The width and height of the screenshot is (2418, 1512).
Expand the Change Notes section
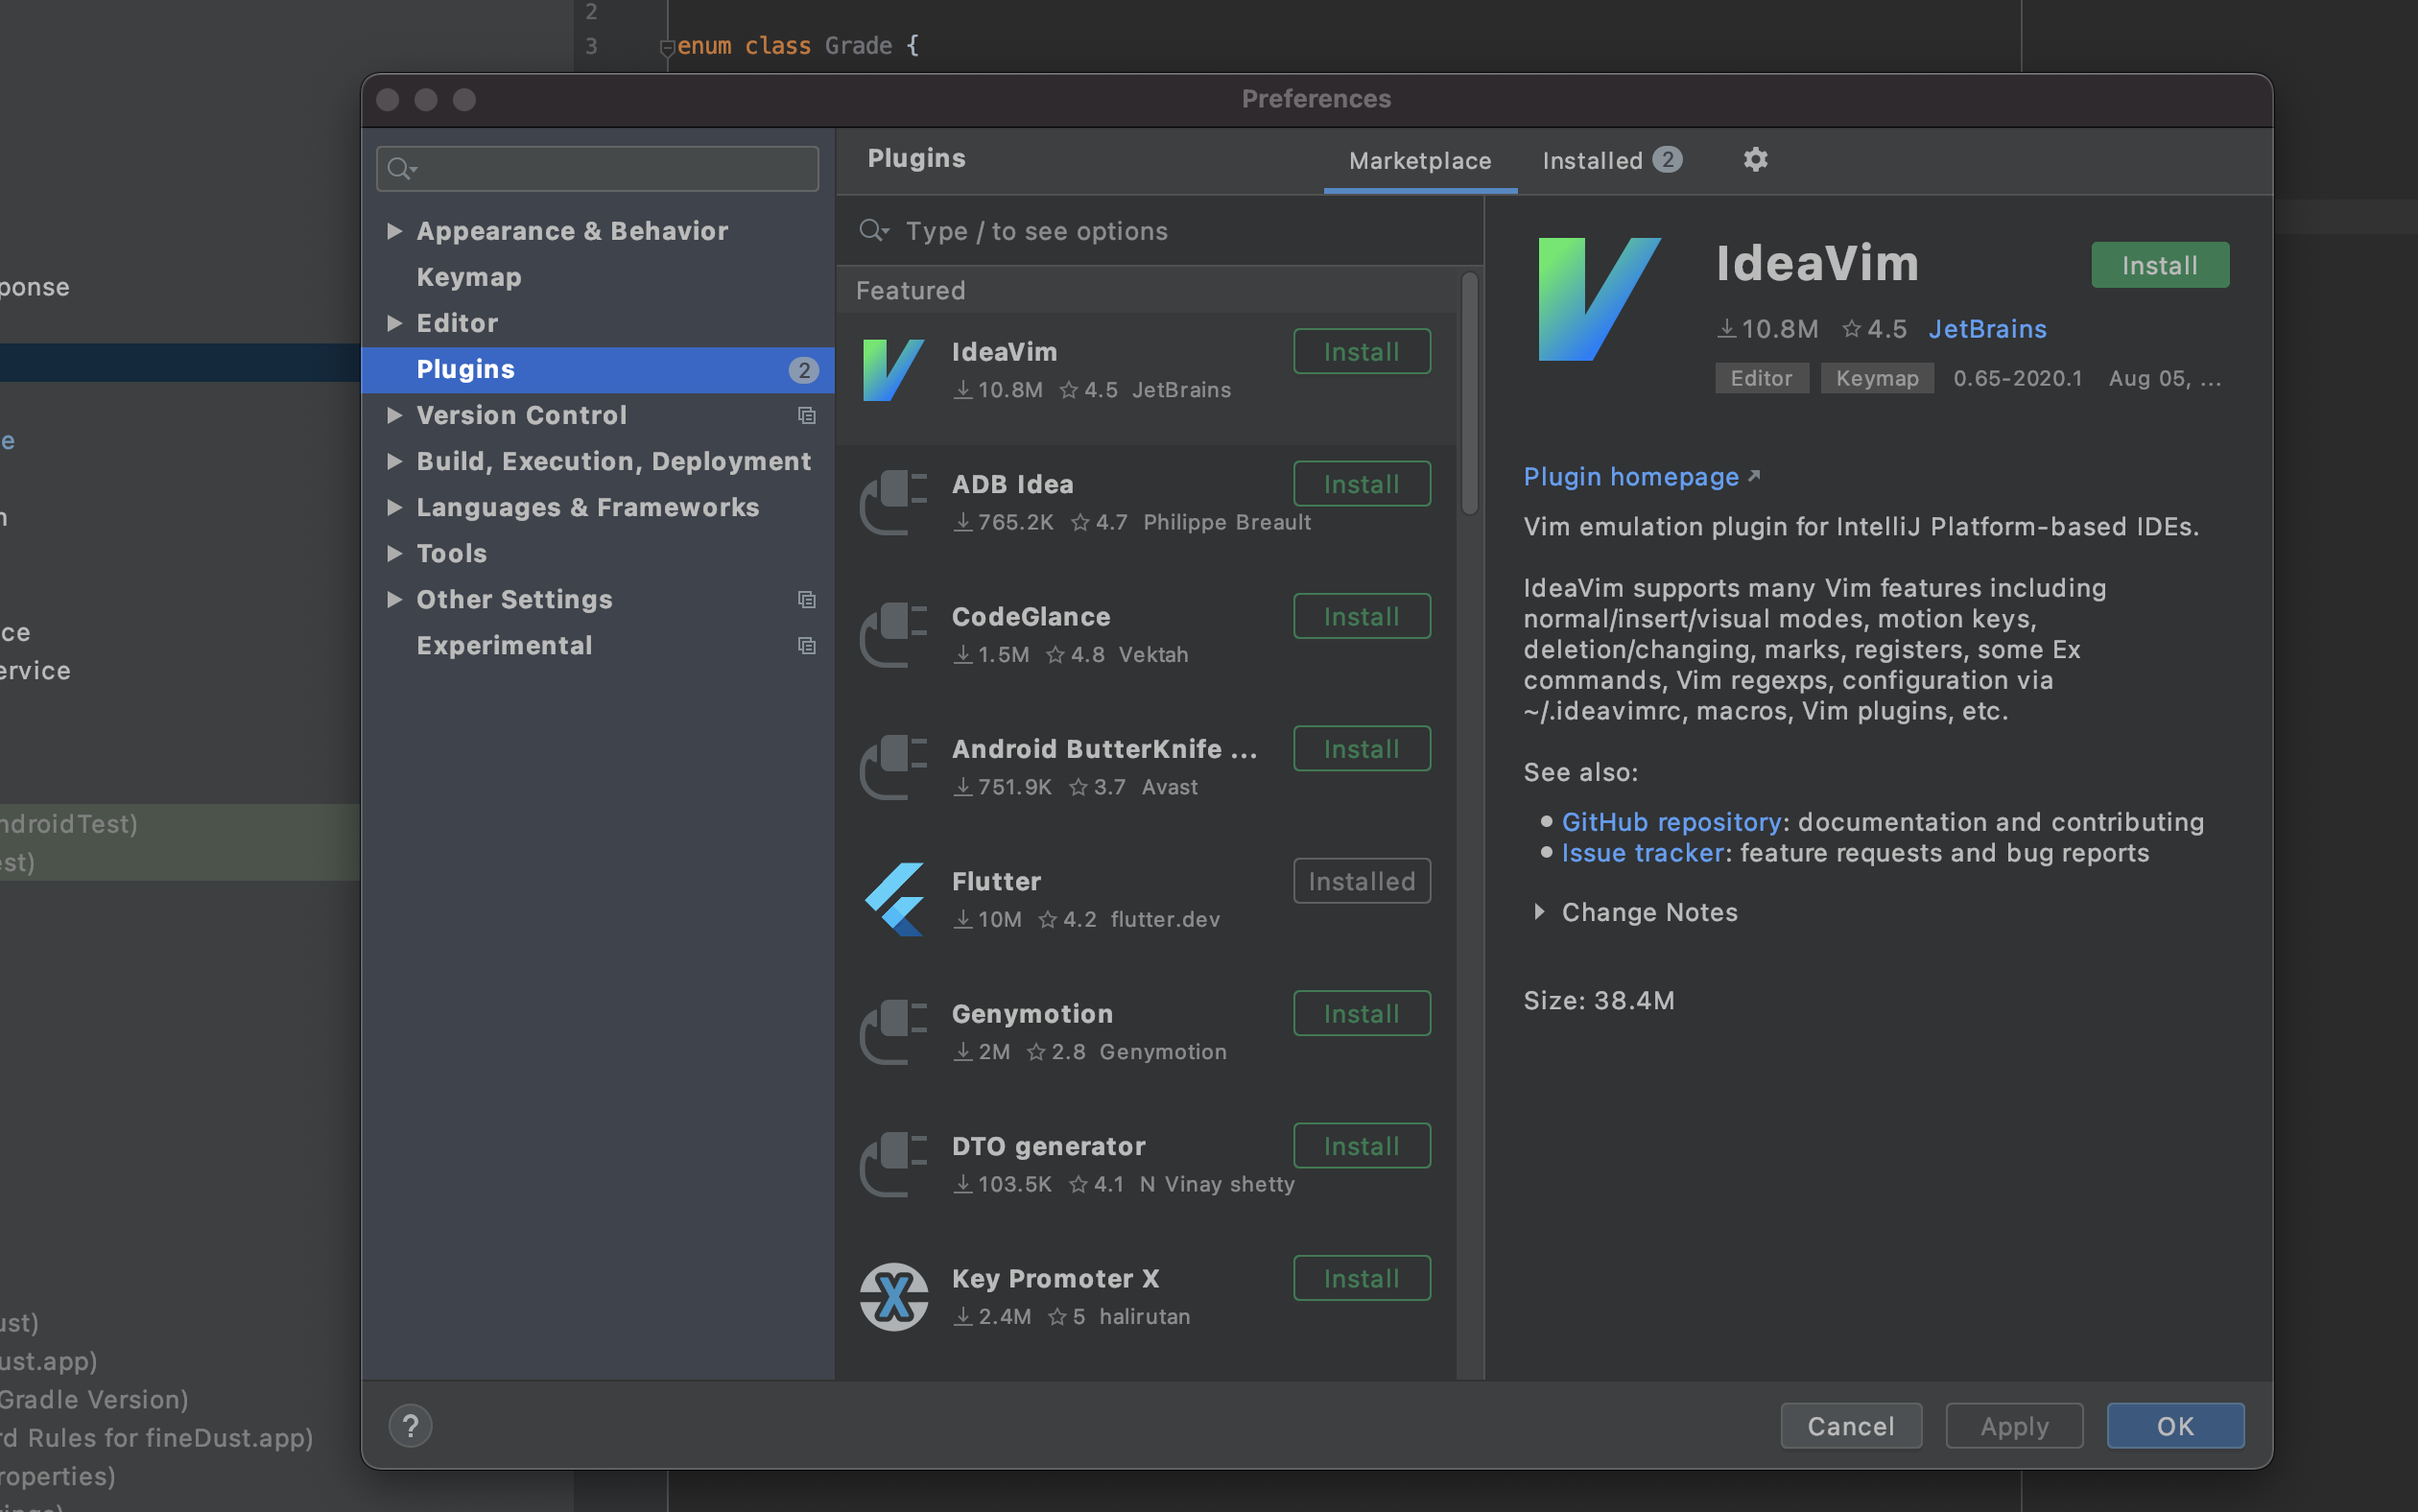coord(1539,912)
